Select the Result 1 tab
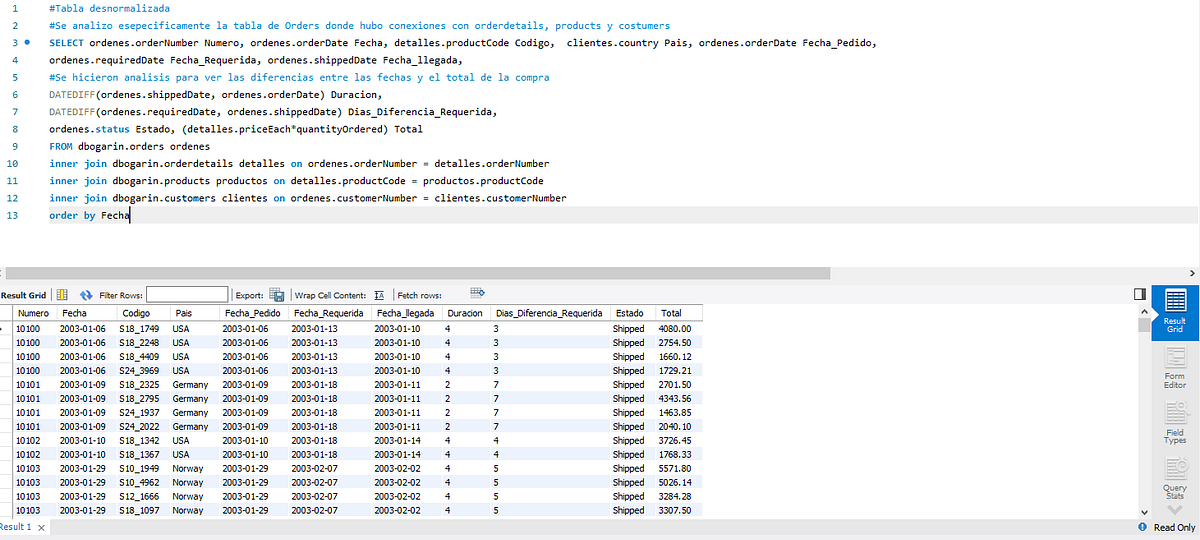 pos(16,527)
